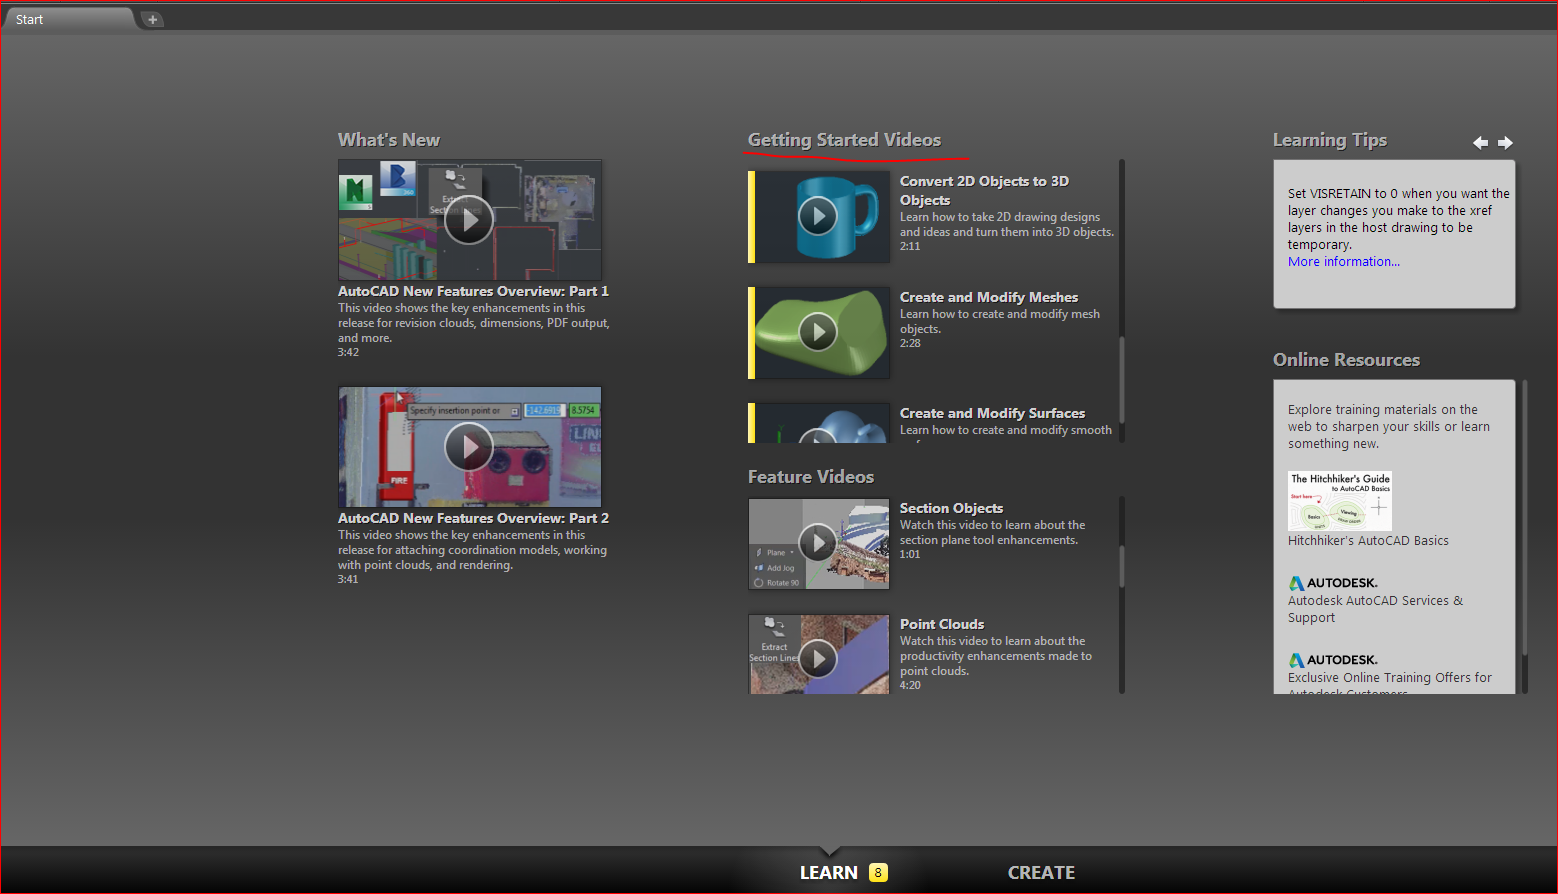This screenshot has width=1558, height=894.
Task: Play the Point Clouds feature video
Action: tap(818, 658)
